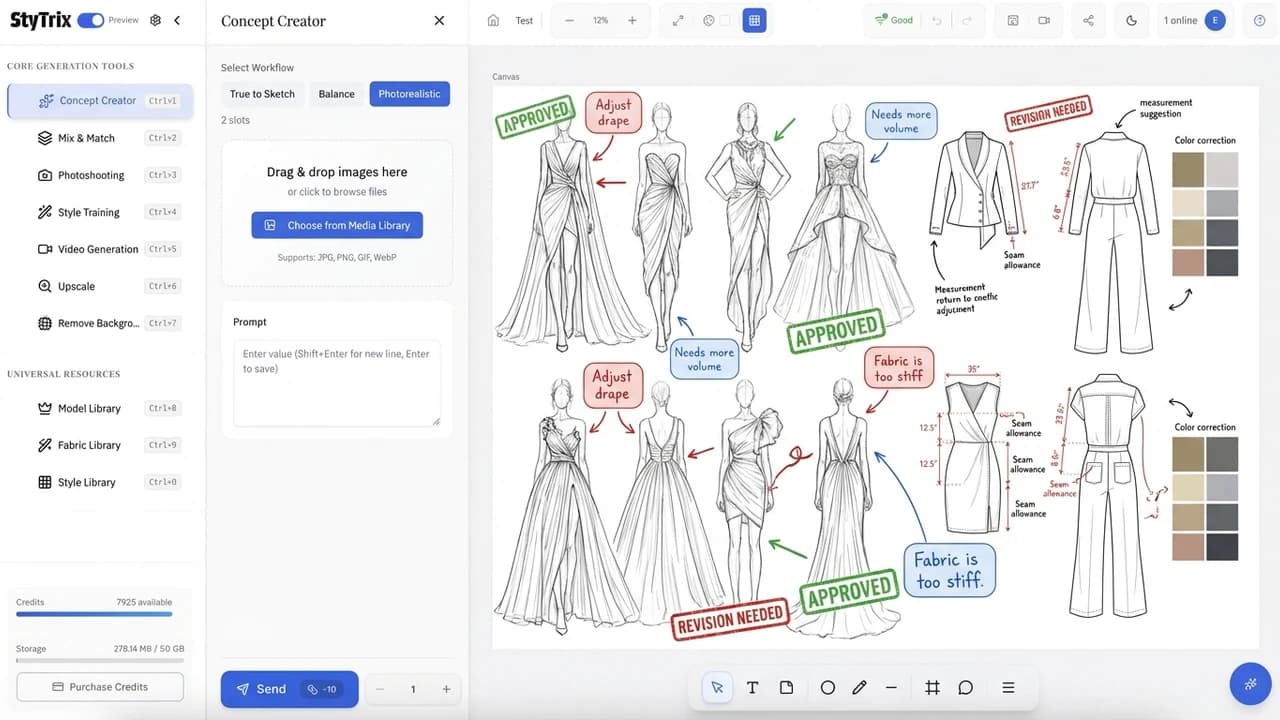Viewport: 1280px width, 720px height.
Task: Switch to the Balance workflow
Action: 336,93
